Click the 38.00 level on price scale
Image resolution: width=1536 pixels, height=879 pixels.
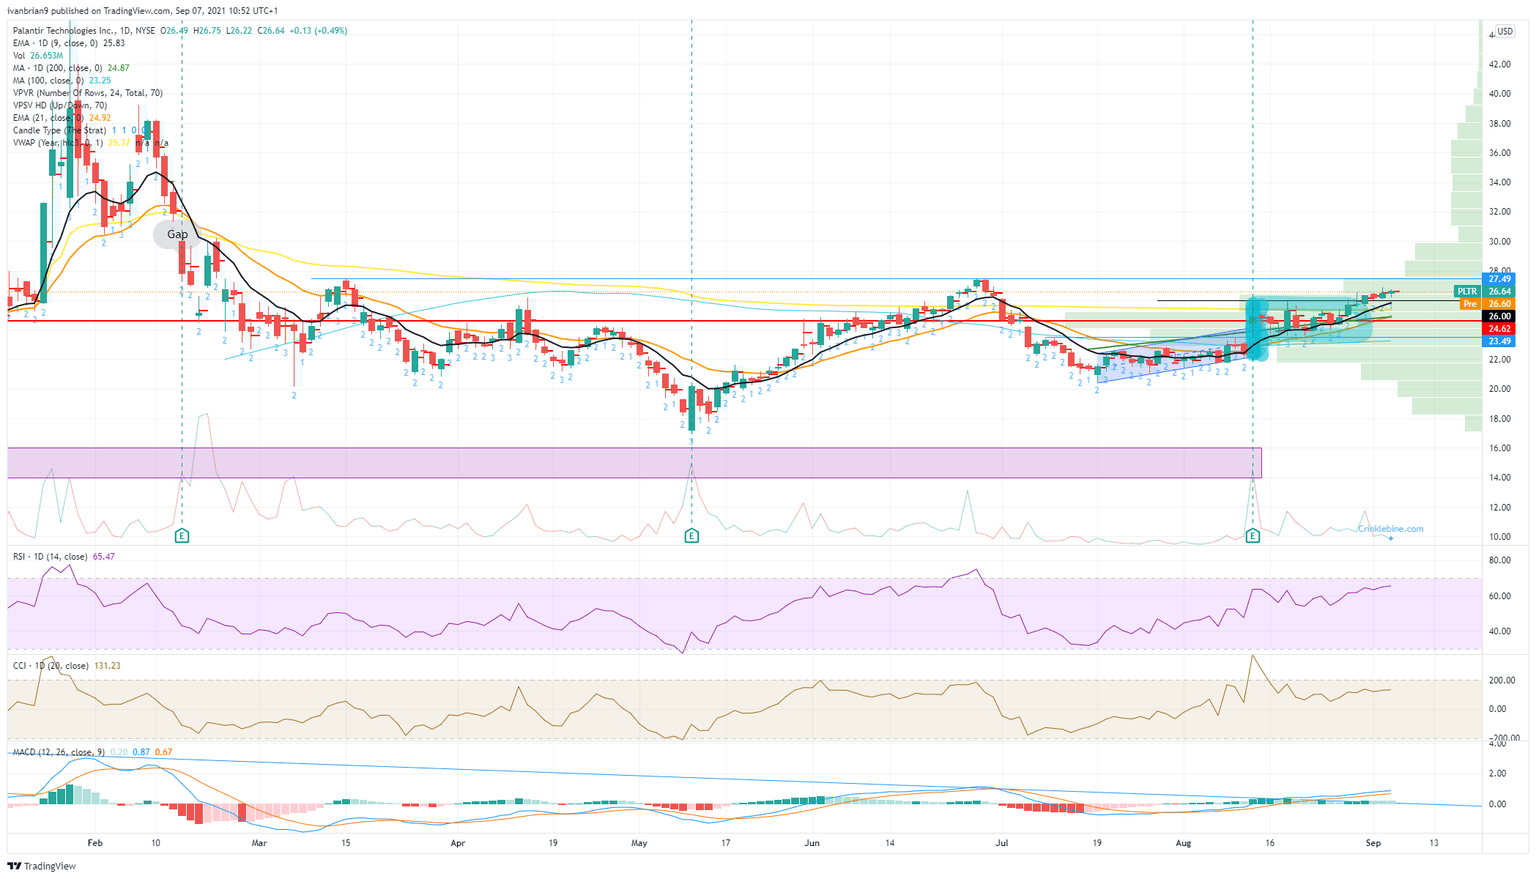click(1499, 124)
